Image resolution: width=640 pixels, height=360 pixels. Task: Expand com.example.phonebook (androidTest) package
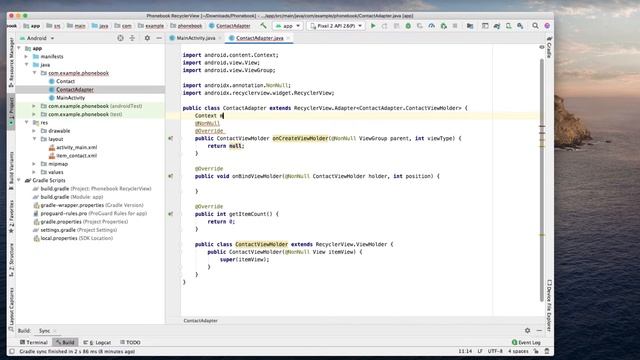(x=35, y=106)
